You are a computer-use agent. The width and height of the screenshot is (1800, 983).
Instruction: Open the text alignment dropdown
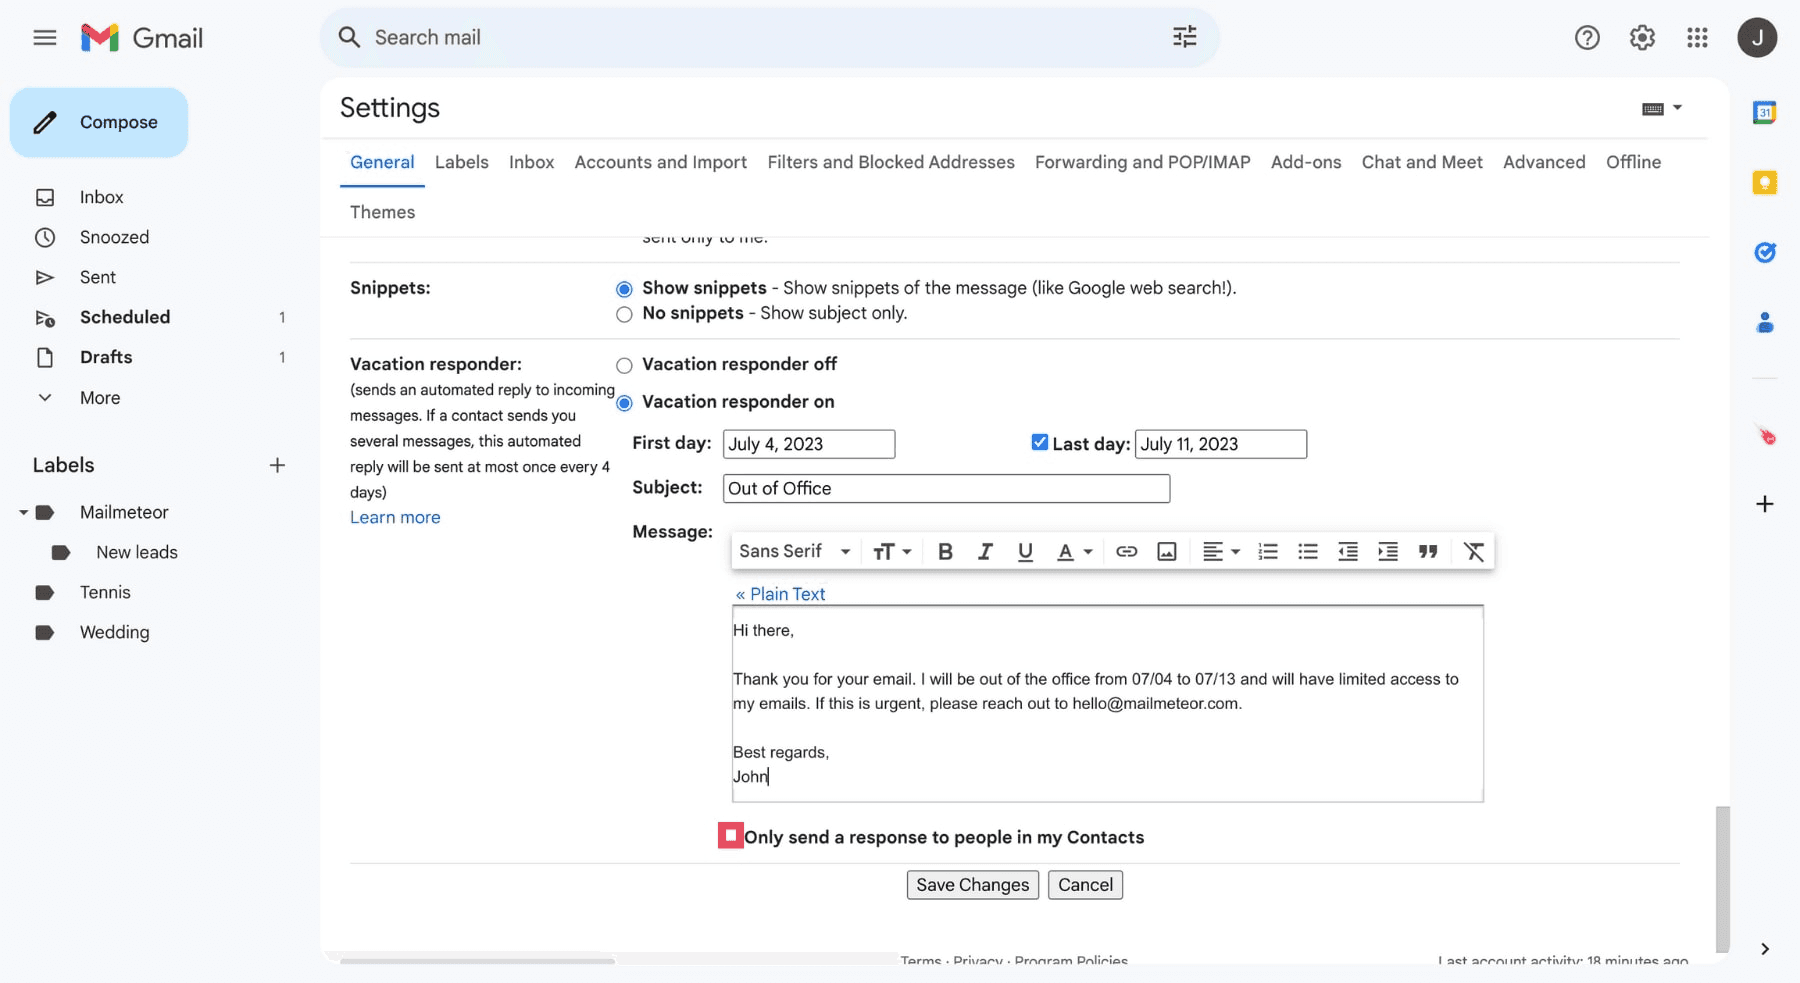tap(1220, 551)
